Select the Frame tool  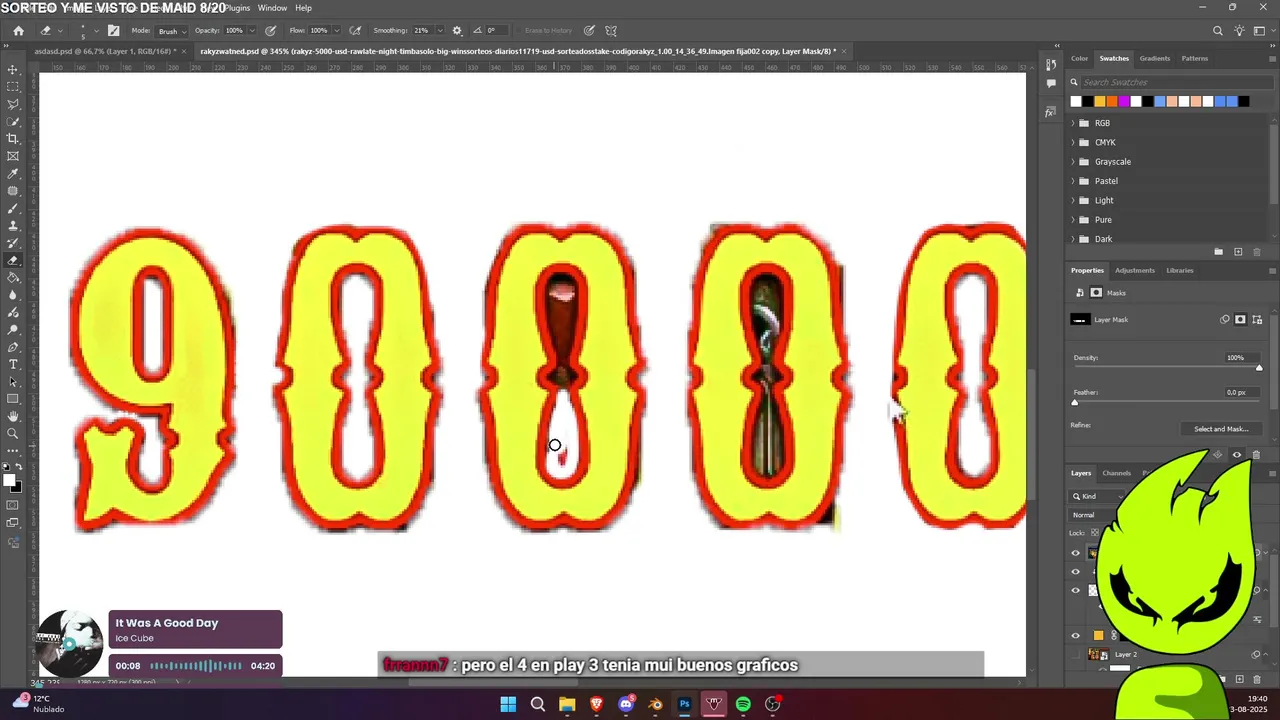(13, 156)
